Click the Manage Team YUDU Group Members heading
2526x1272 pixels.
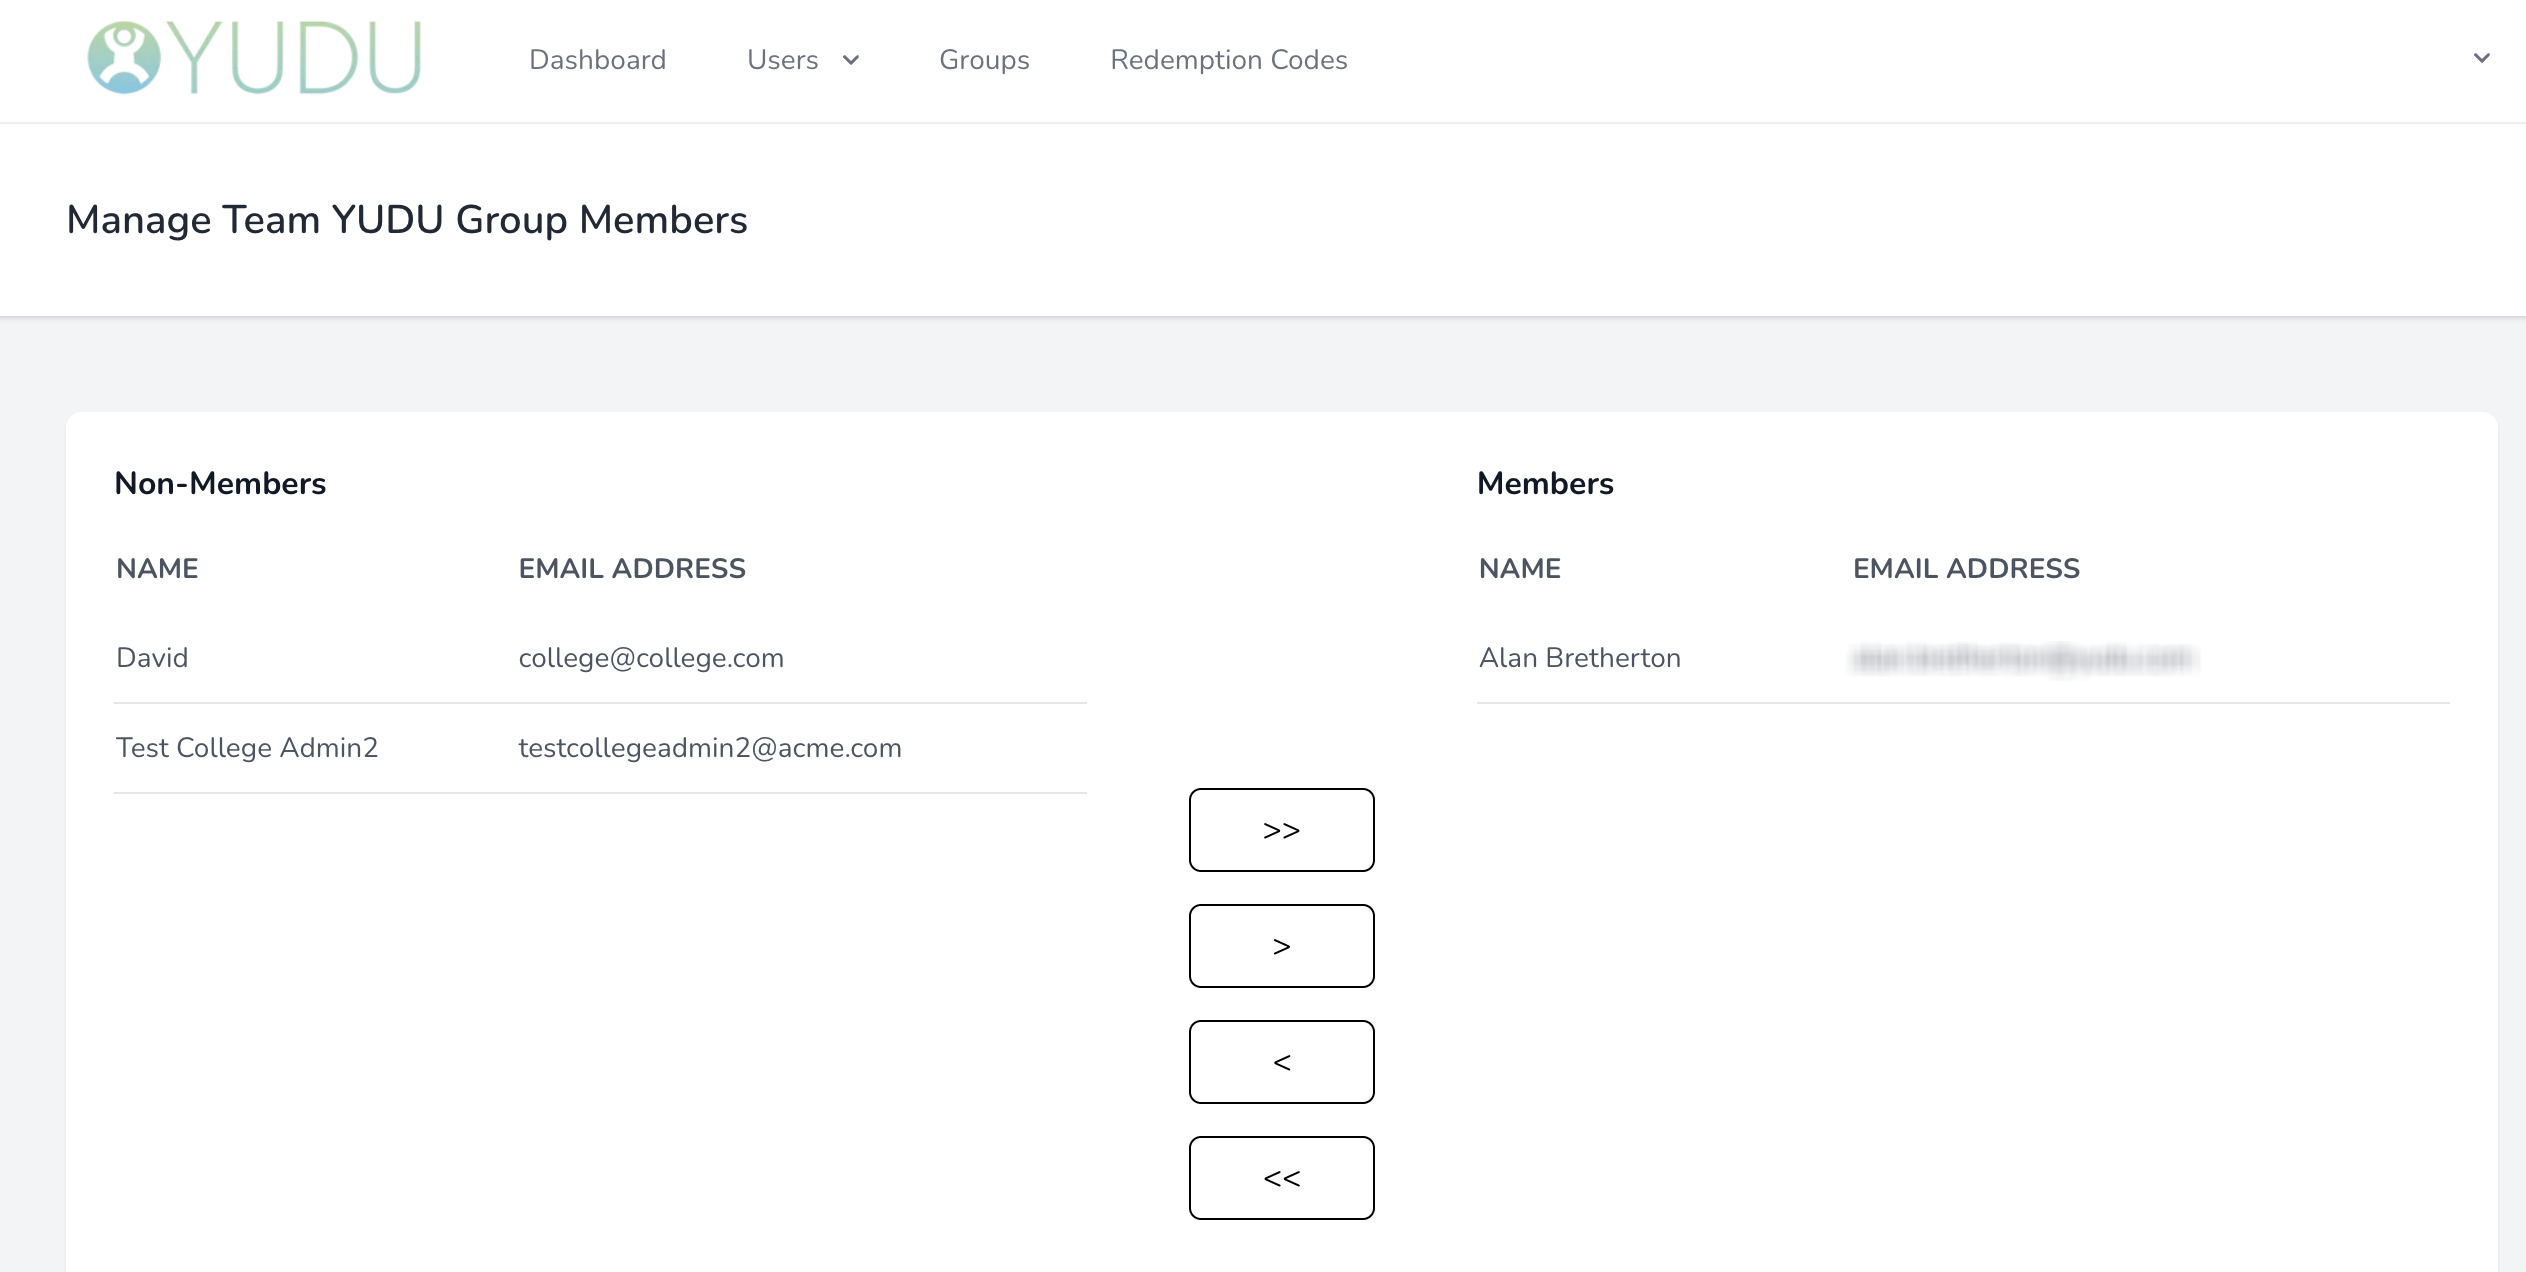click(x=406, y=219)
